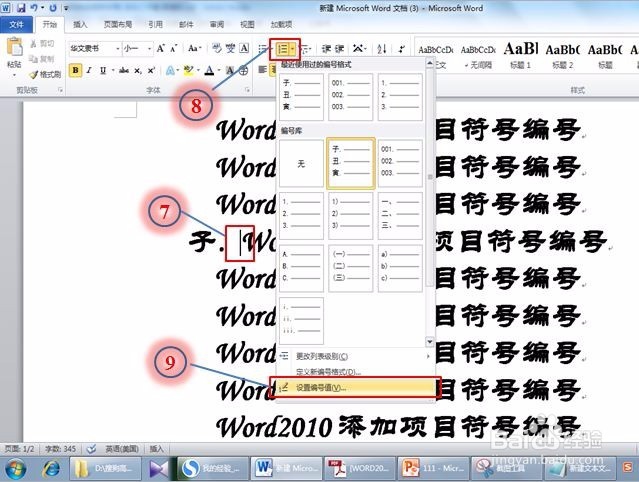
Task: Open the Windows Start menu
Action: point(15,469)
